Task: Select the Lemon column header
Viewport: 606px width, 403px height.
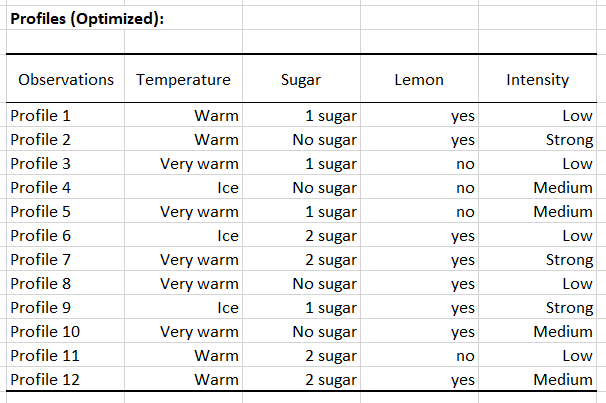Action: pos(420,80)
